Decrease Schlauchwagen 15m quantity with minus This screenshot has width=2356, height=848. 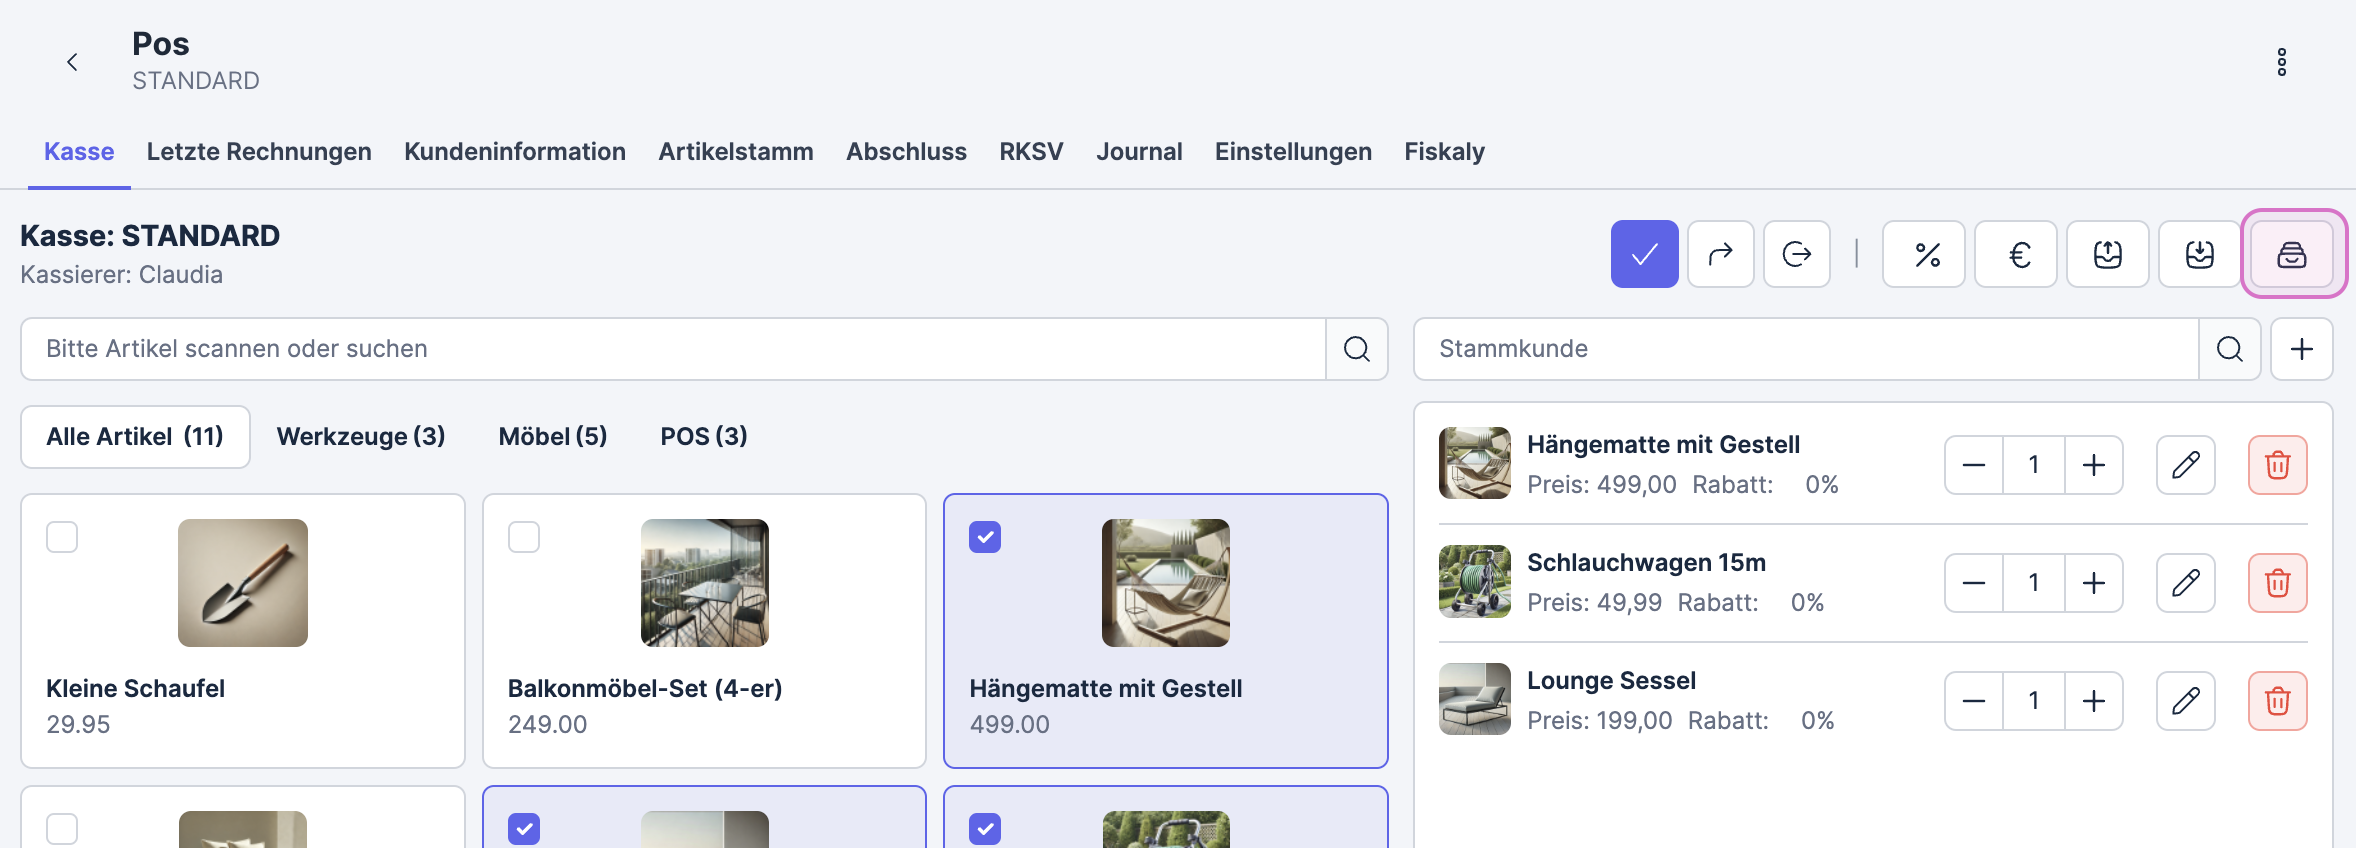click(x=1974, y=583)
